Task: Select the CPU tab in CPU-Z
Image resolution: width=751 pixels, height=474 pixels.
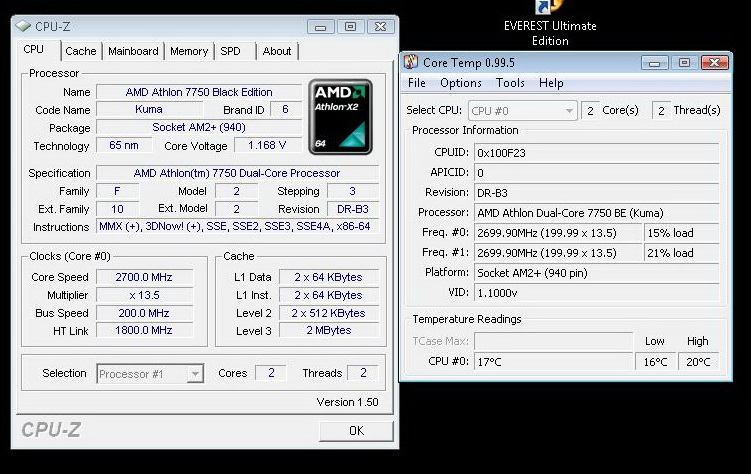Action: tap(34, 50)
